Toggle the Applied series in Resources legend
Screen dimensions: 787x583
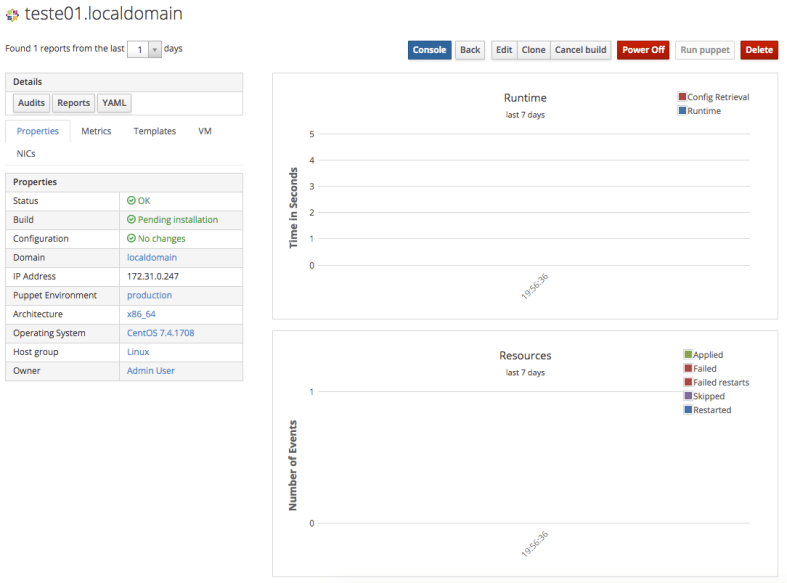click(688, 355)
